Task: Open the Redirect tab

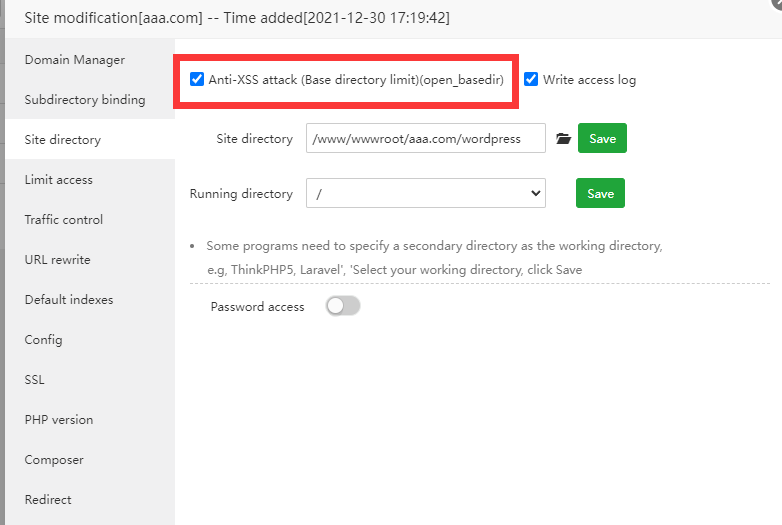Action: [x=48, y=500]
